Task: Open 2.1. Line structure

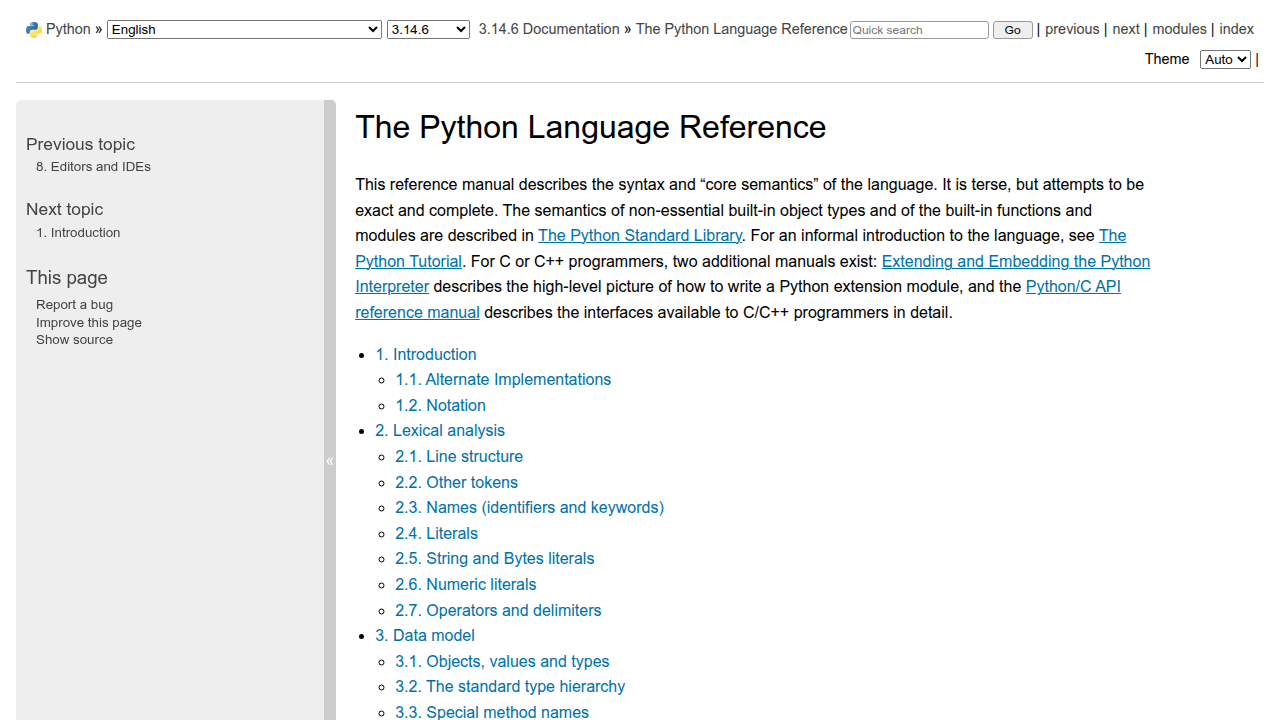Action: (x=459, y=456)
